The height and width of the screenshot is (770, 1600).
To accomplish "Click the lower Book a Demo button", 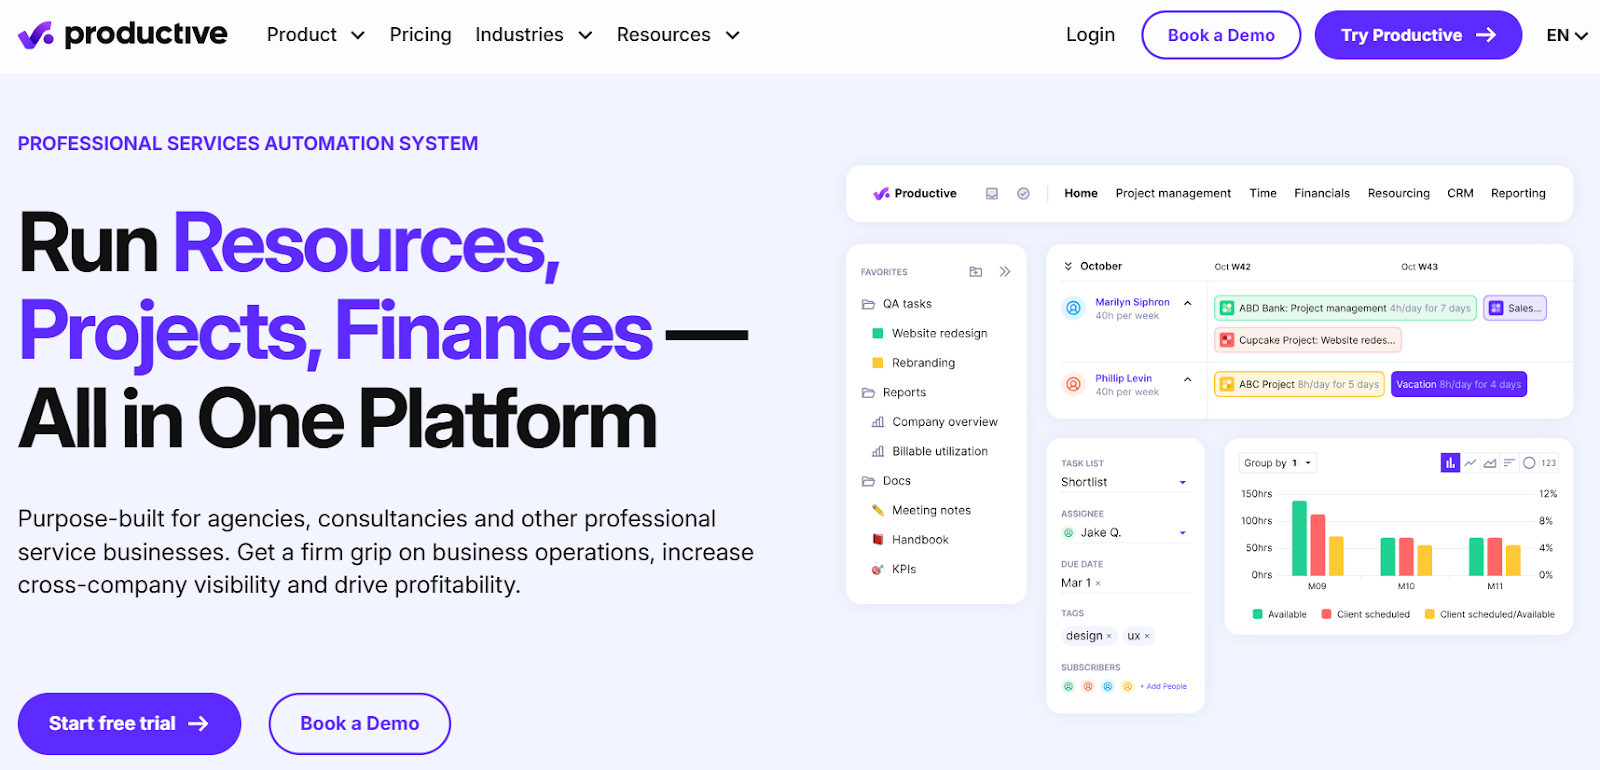I will click(x=360, y=723).
